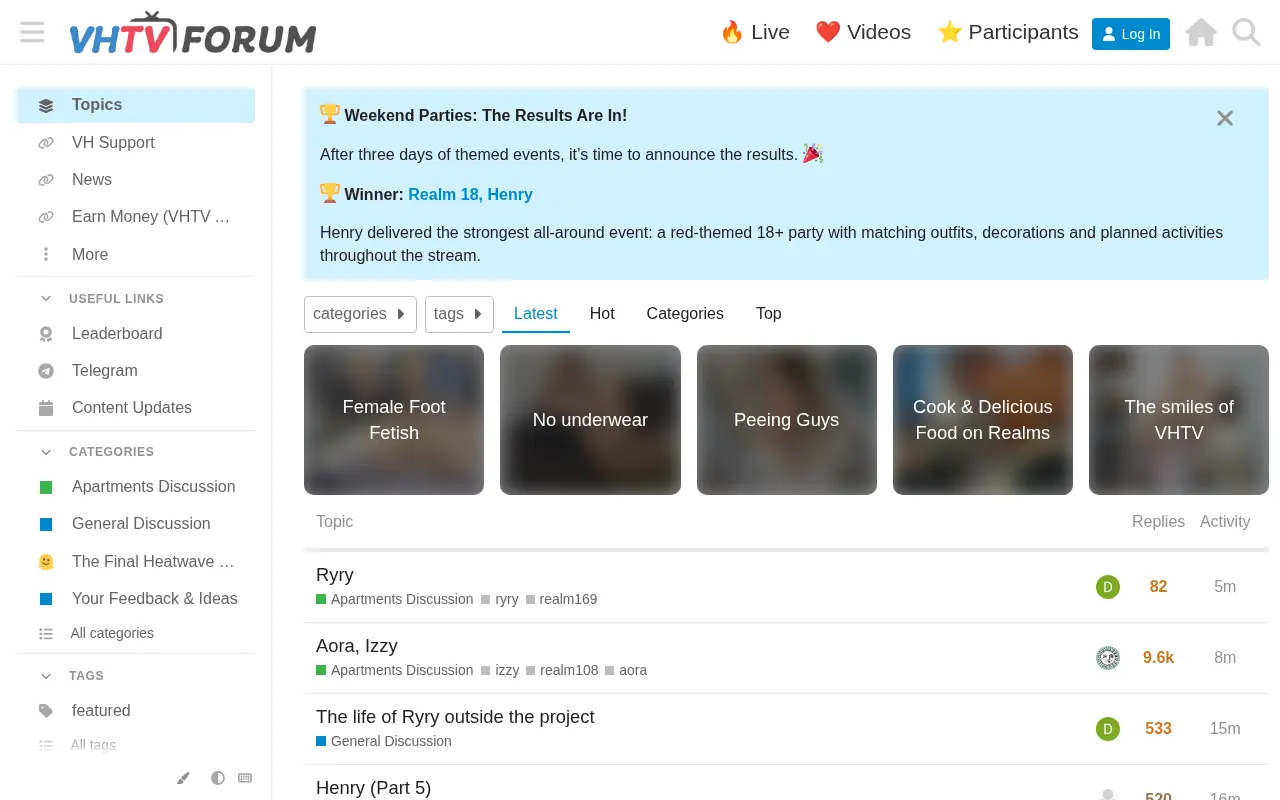1280x800 pixels.
Task: Open the featured tag in sidebar
Action: click(136, 710)
